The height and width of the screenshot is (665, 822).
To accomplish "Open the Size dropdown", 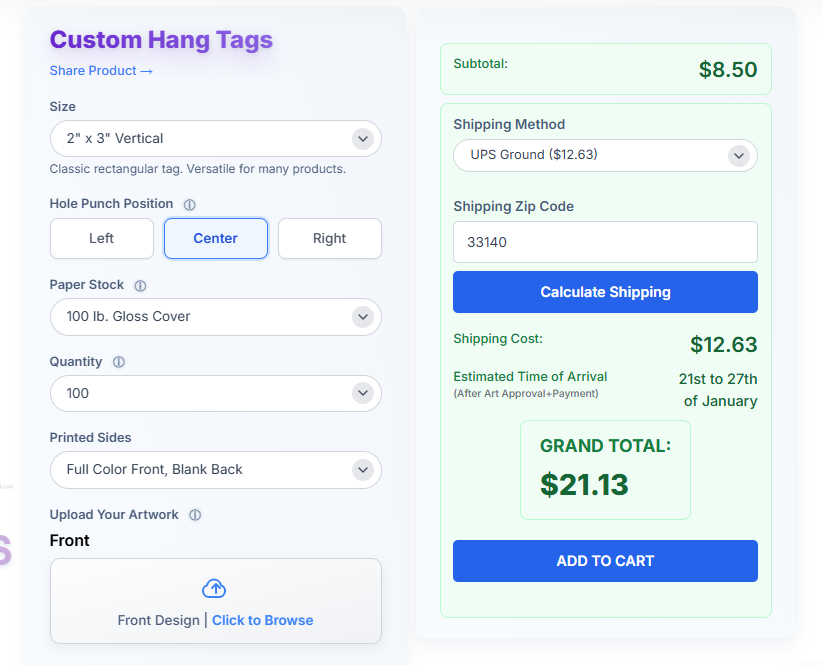I will coord(215,139).
